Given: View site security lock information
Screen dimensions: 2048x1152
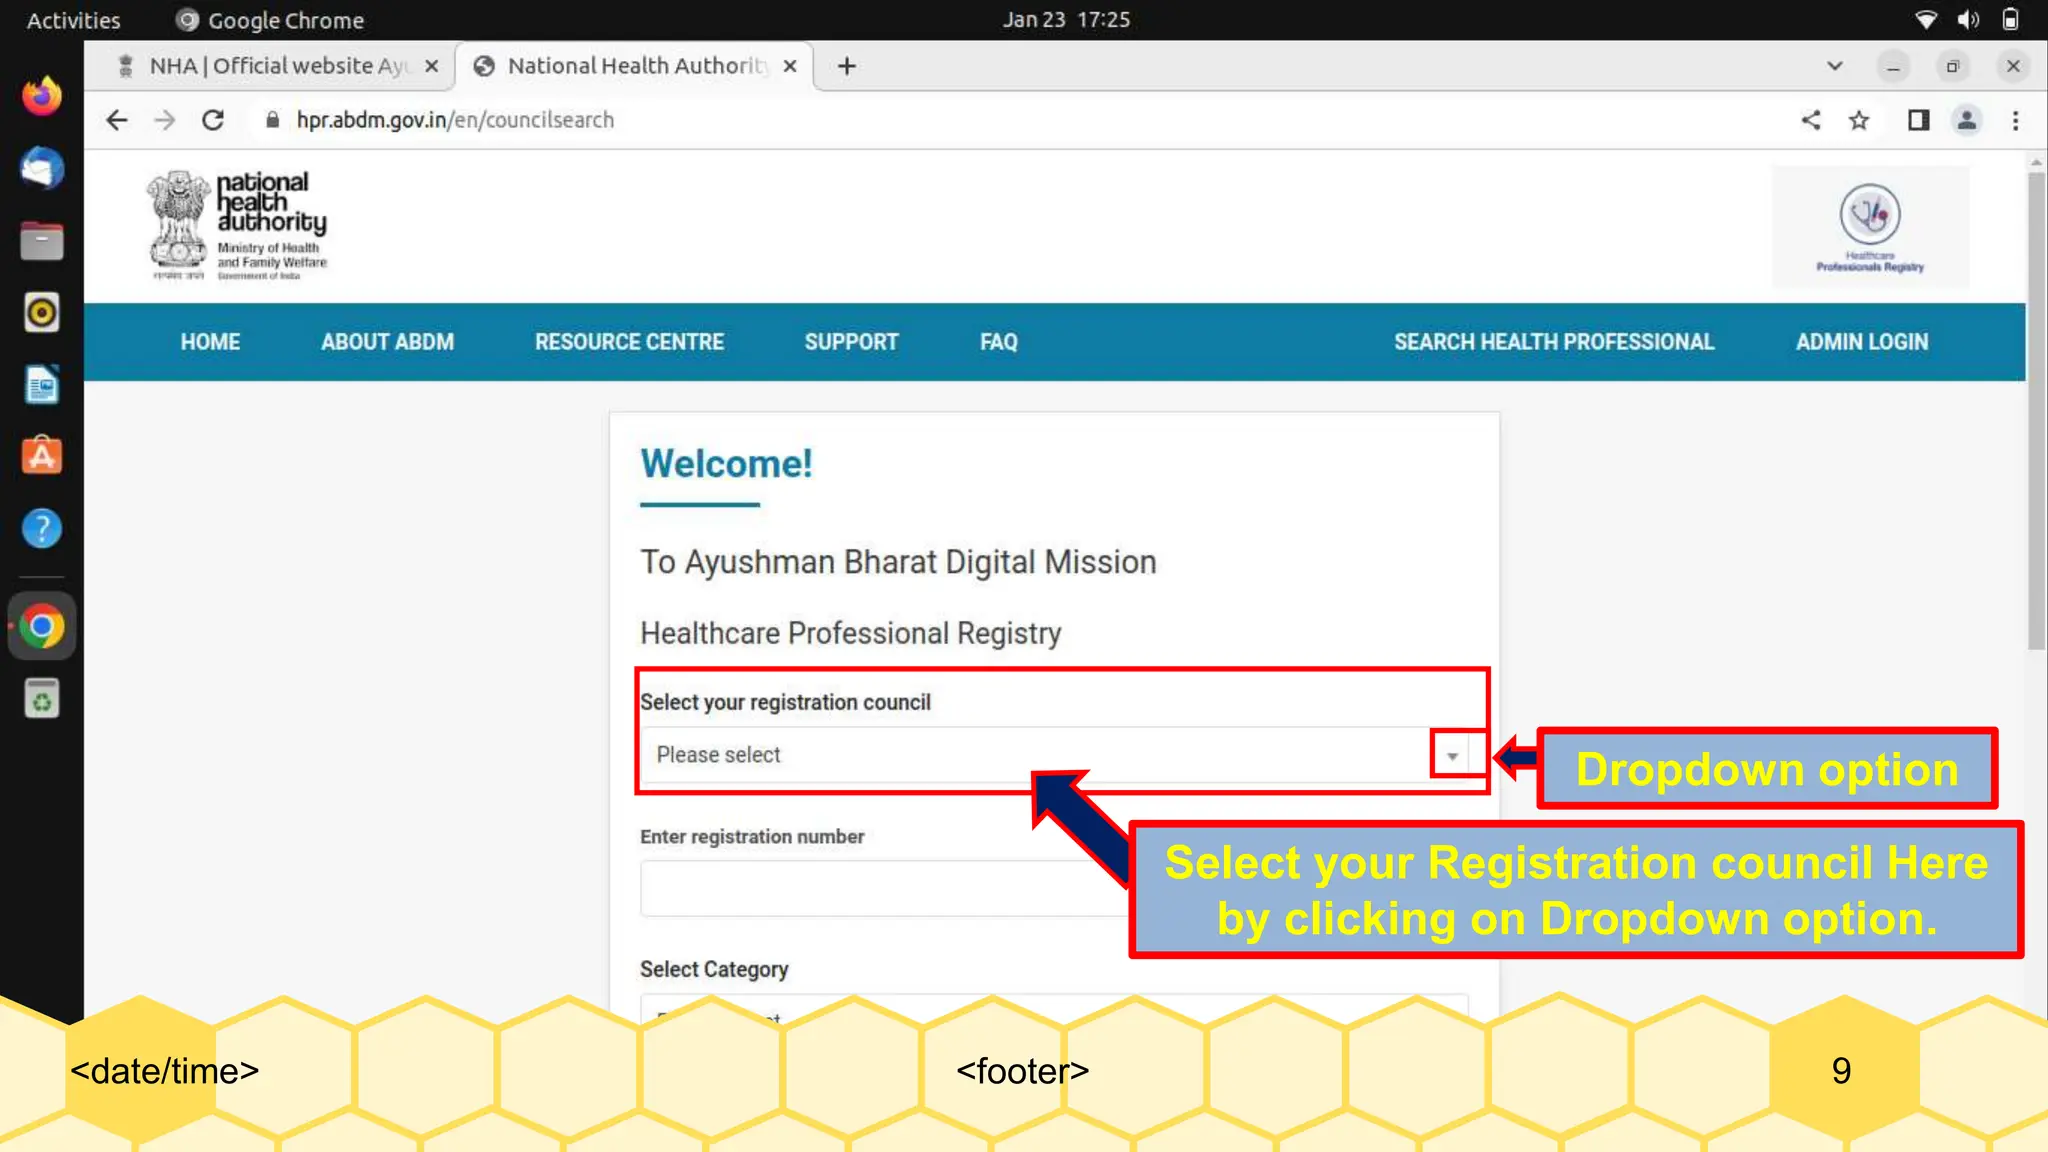Looking at the screenshot, I should (272, 120).
